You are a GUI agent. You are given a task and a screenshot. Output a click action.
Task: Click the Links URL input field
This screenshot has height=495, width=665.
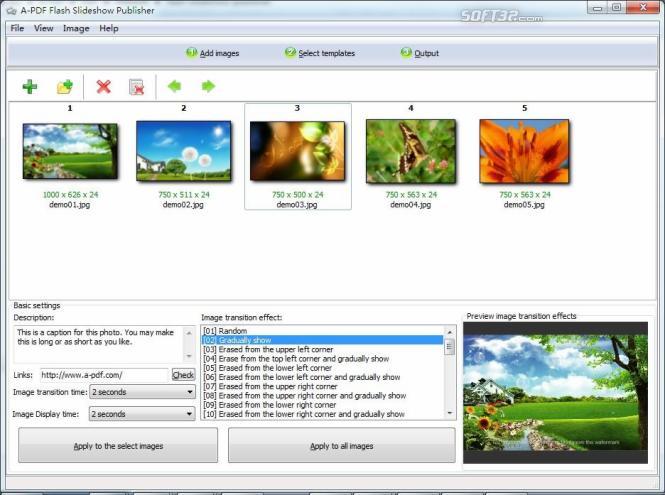pos(105,375)
